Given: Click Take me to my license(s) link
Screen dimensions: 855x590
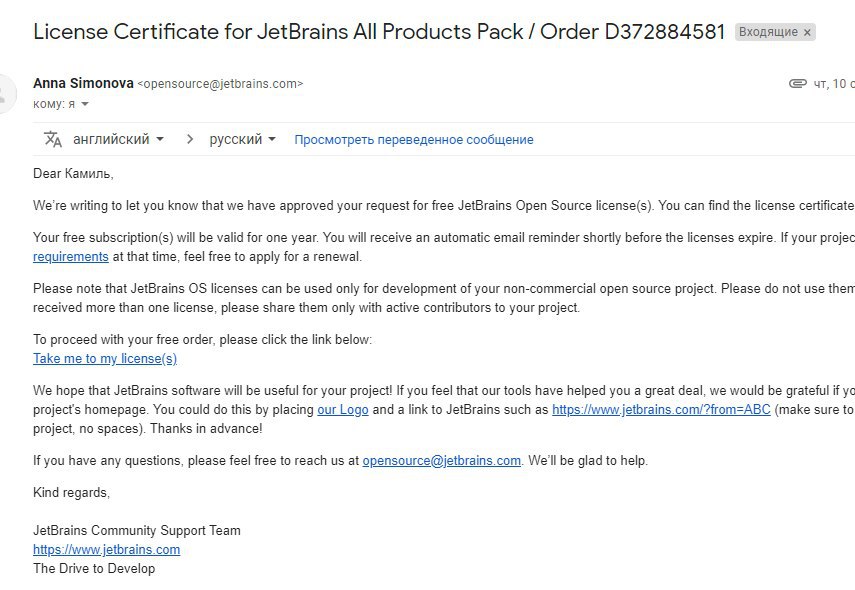Looking at the screenshot, I should coord(105,359).
